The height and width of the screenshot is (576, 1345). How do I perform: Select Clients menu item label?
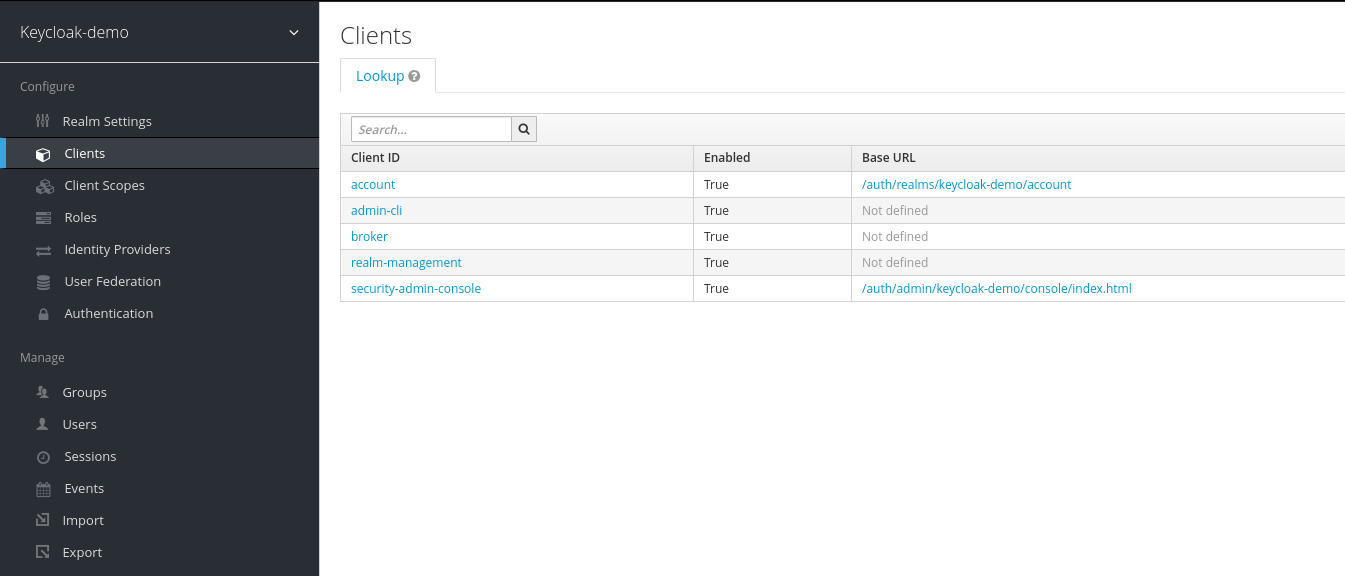(84, 153)
